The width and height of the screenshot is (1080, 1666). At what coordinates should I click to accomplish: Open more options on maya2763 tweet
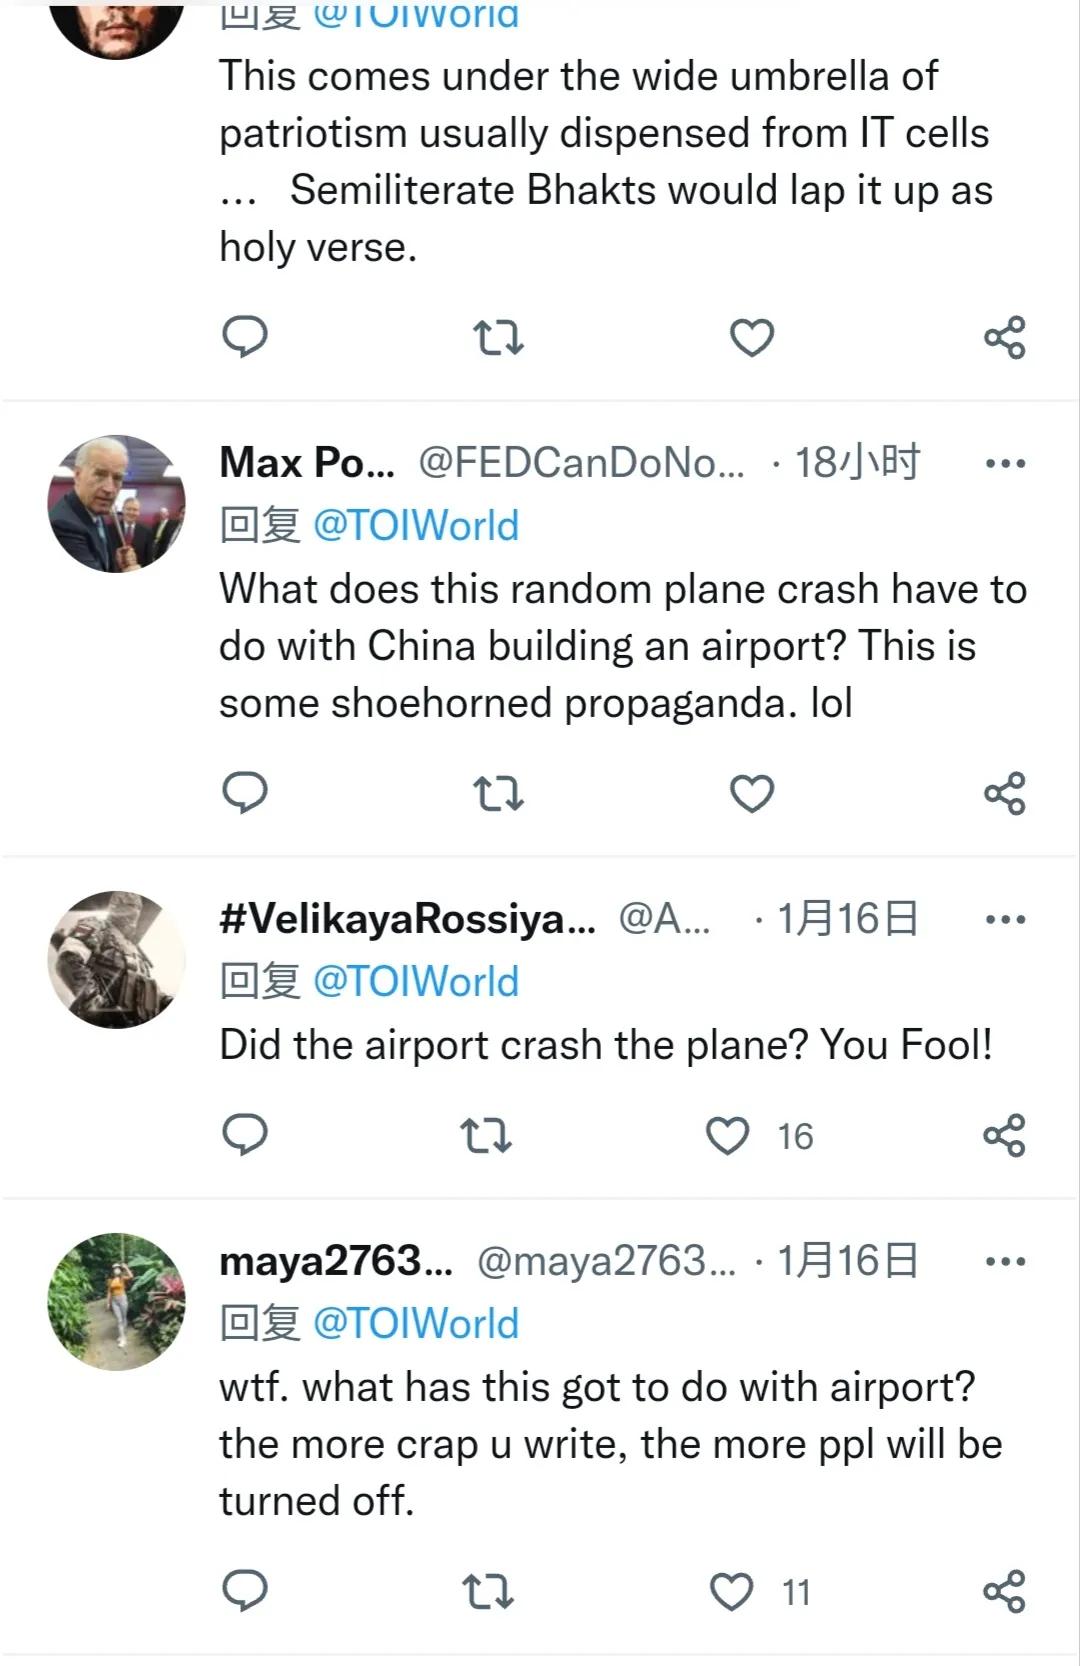[1005, 1261]
